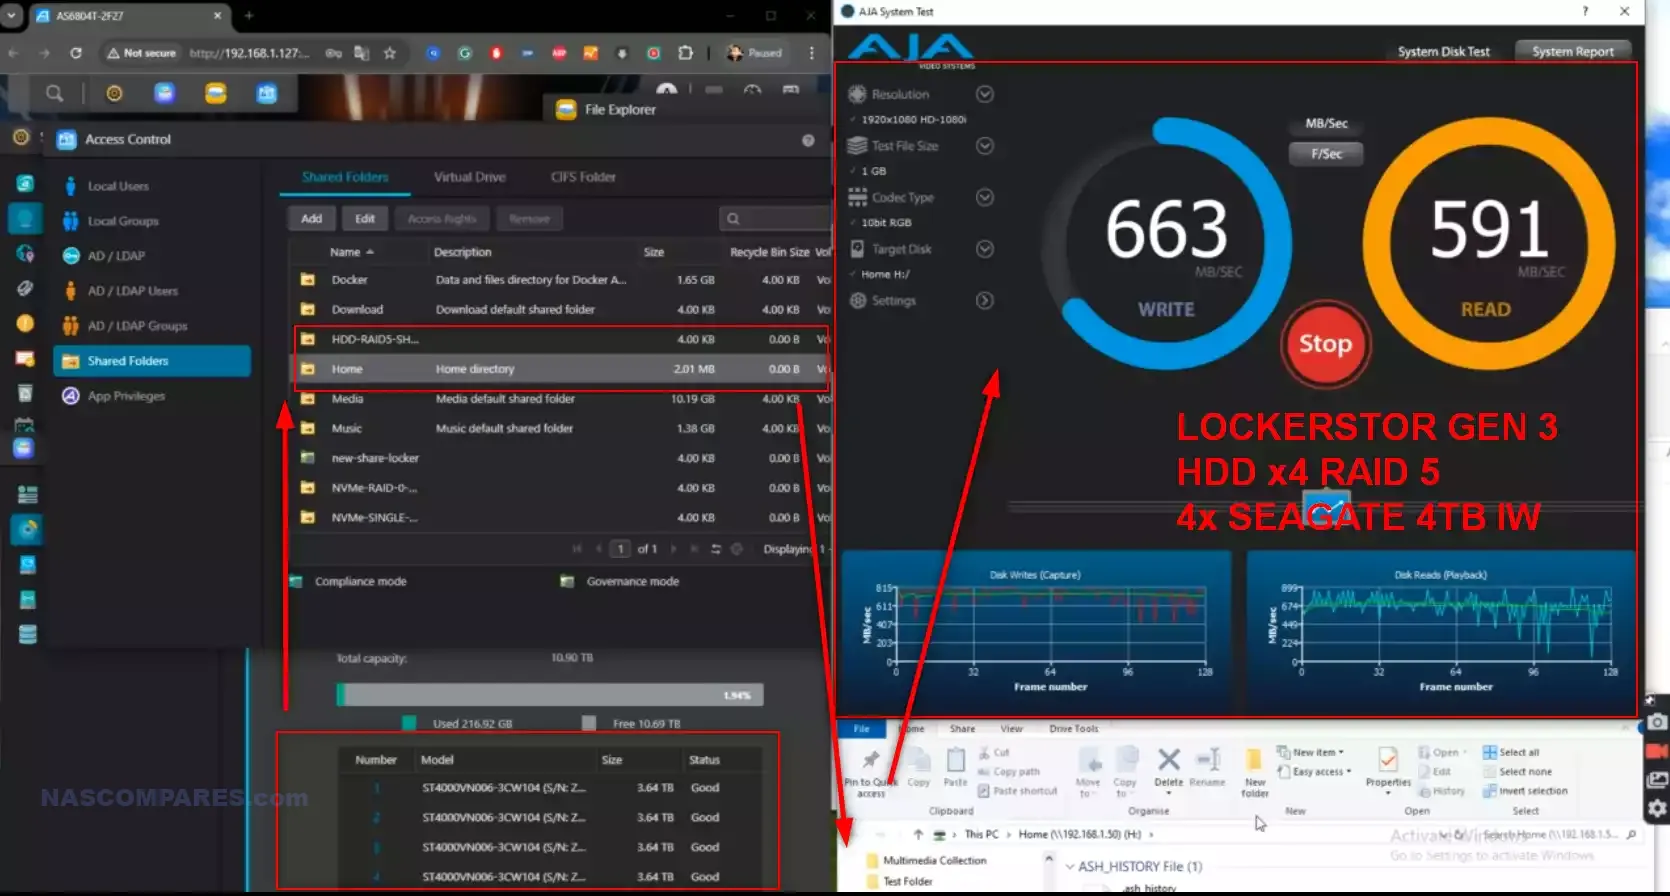Create a New folder from ribbon
Image resolution: width=1670 pixels, height=896 pixels.
click(x=1254, y=772)
